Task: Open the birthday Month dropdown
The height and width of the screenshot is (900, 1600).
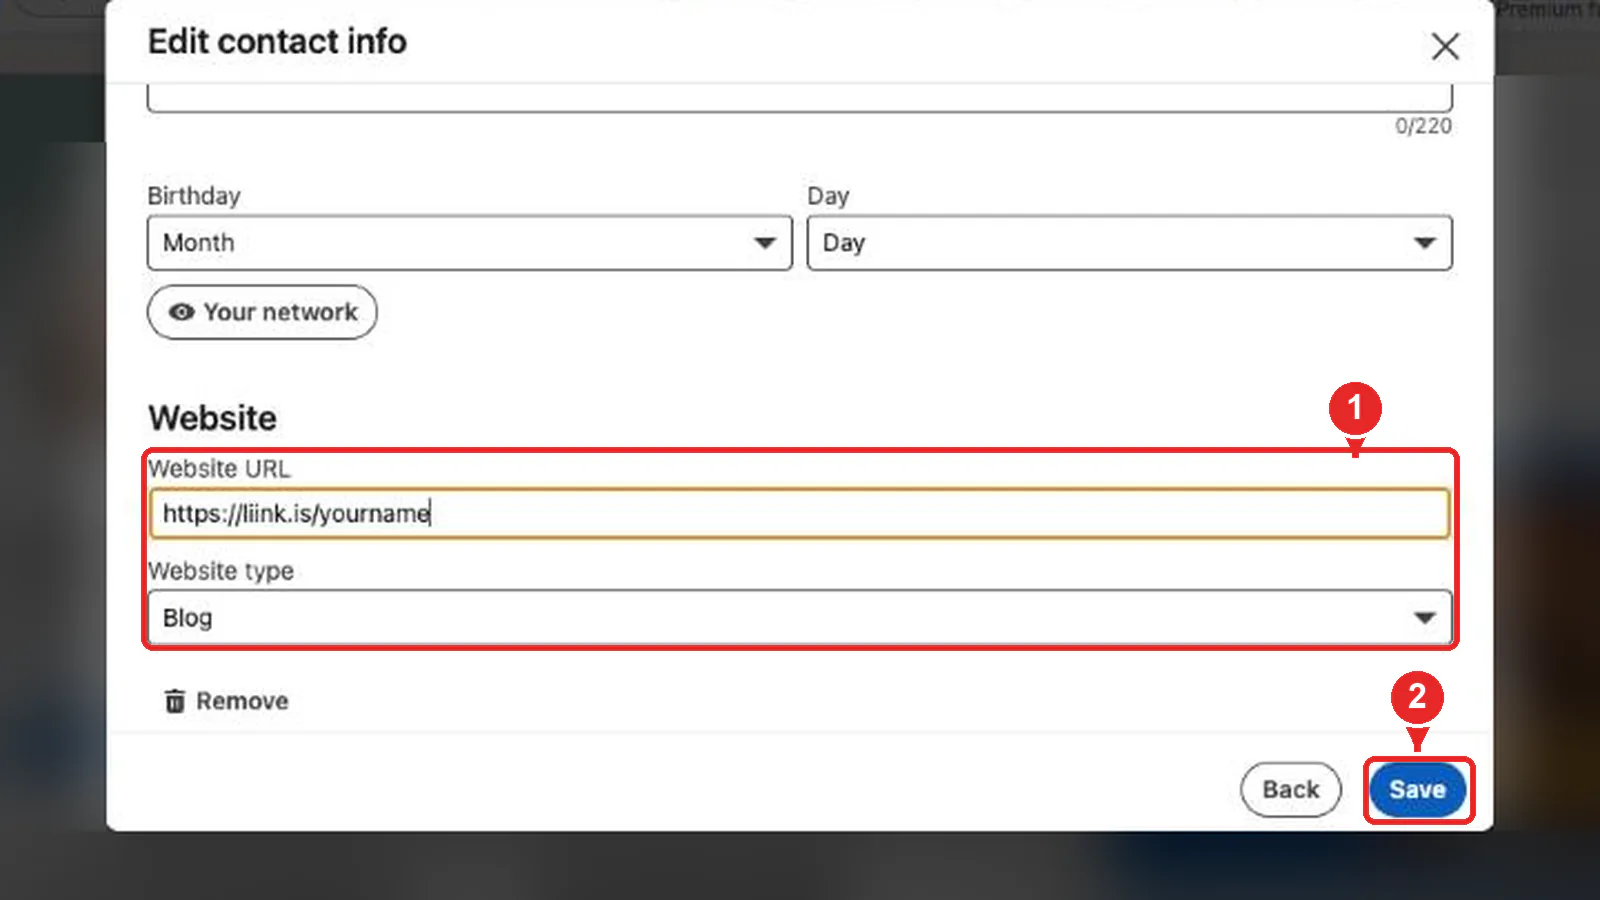Action: (x=470, y=243)
